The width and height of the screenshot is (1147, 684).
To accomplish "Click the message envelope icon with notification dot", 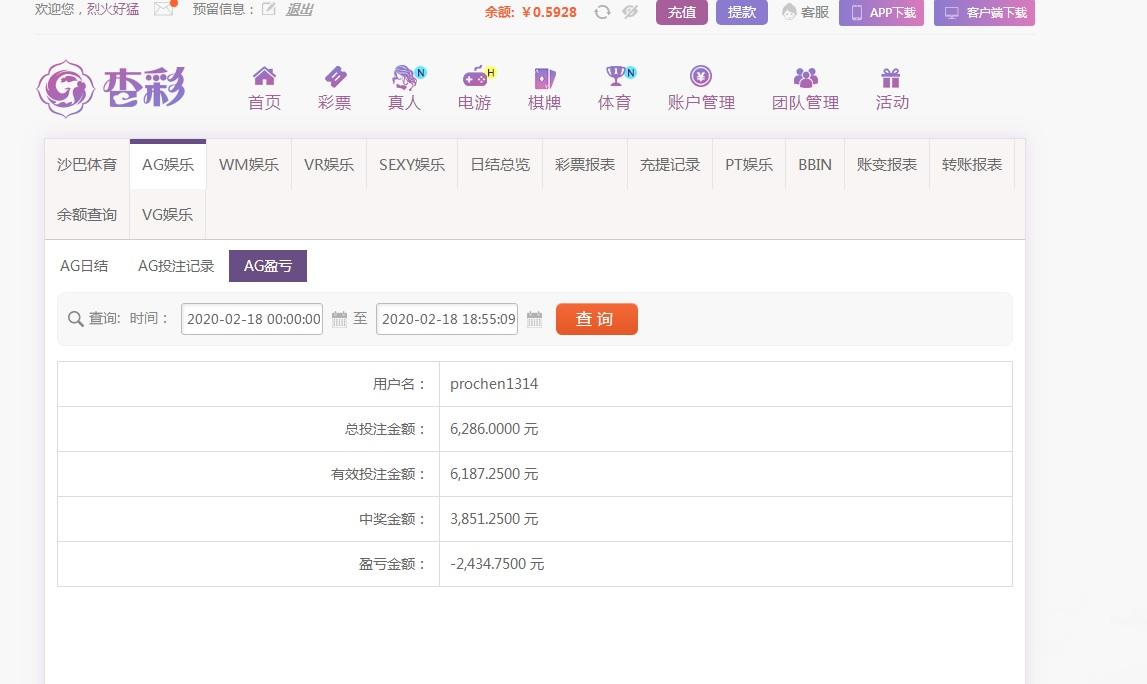I will pos(163,10).
